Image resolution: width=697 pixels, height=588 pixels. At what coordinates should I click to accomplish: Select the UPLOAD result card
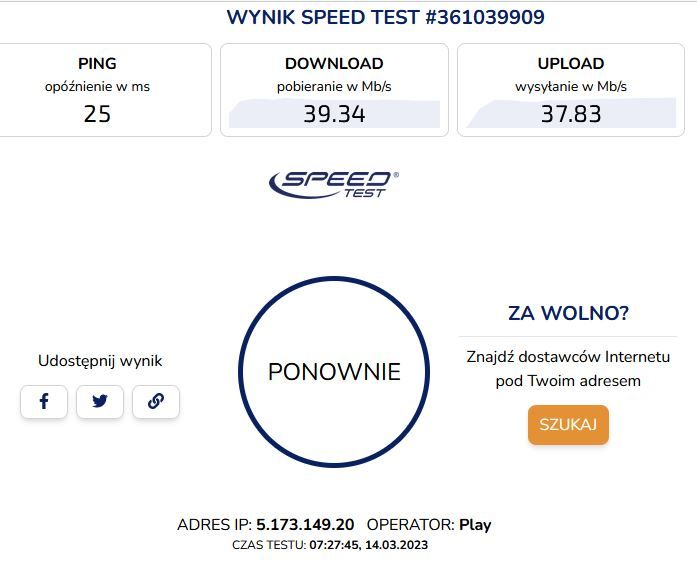[x=571, y=90]
